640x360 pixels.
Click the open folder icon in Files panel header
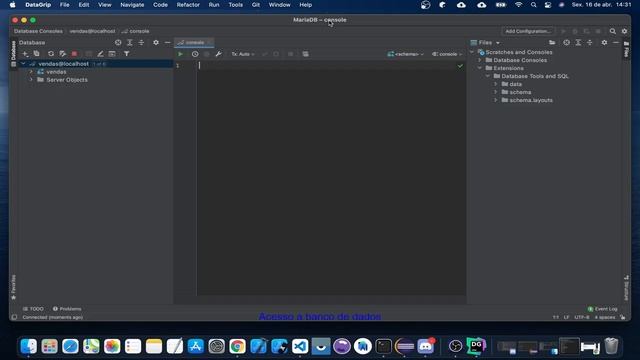[552, 42]
